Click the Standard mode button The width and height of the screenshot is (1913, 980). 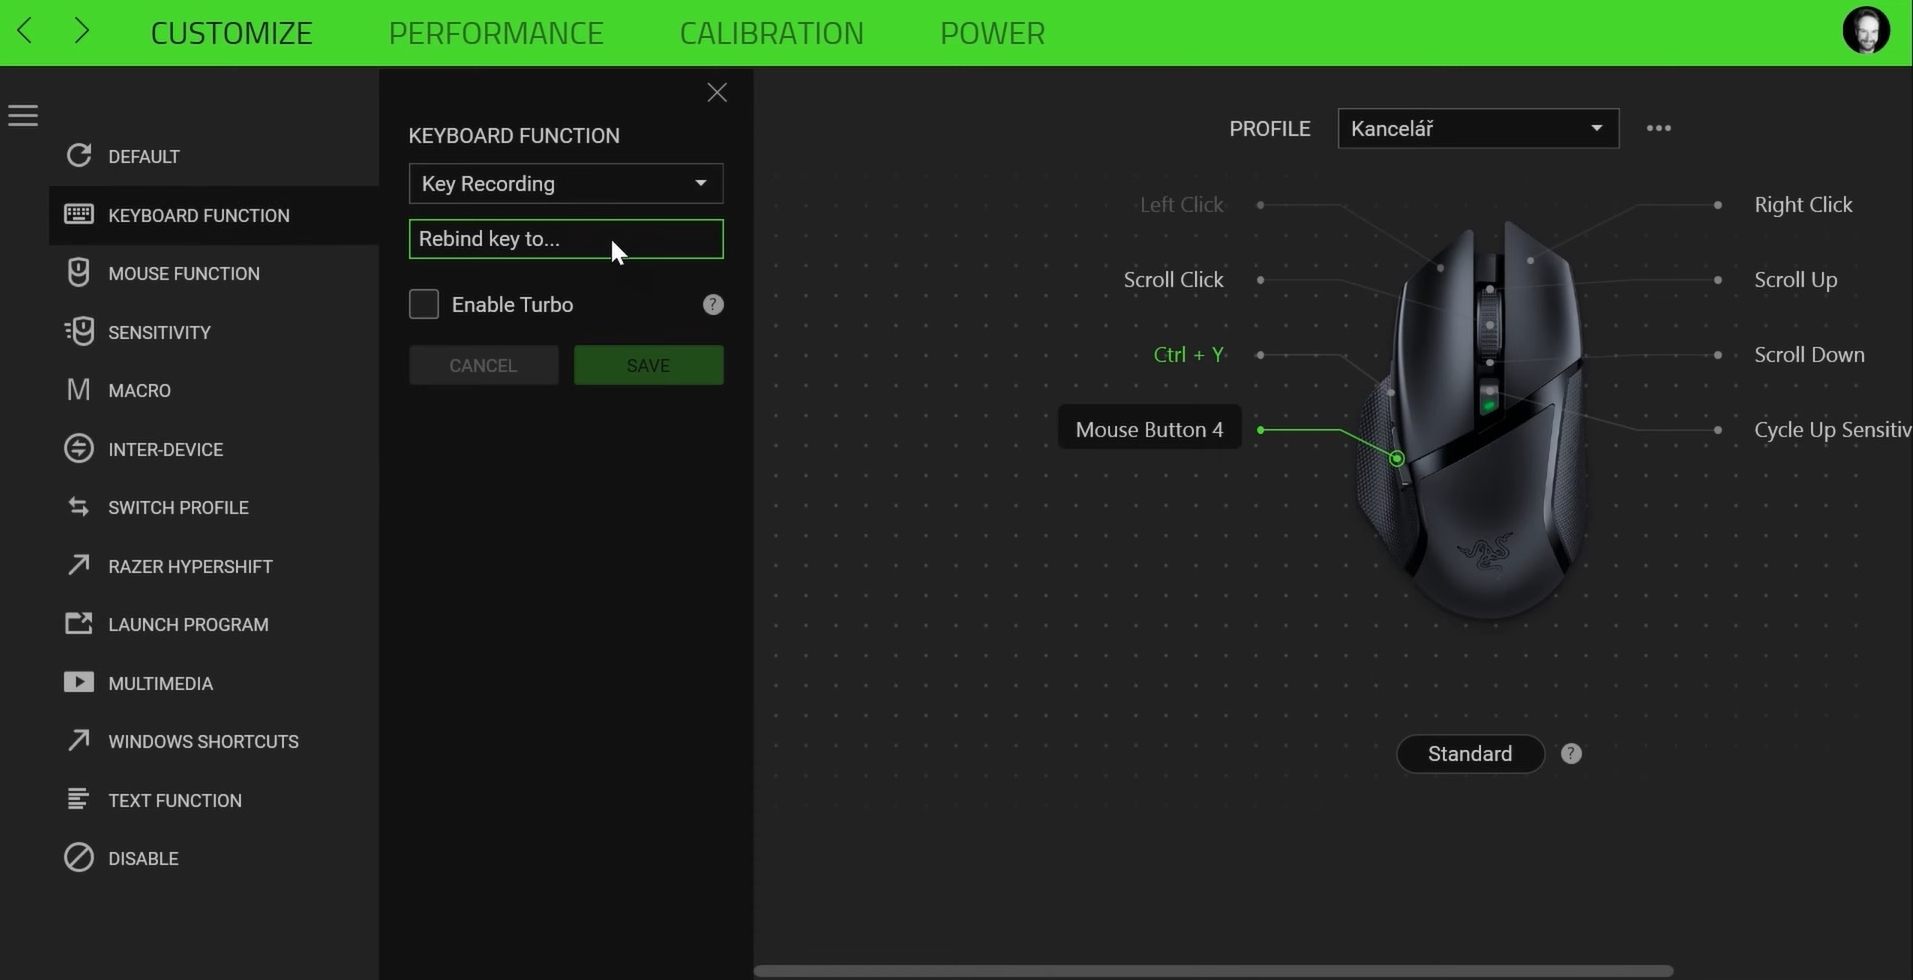[x=1470, y=753]
